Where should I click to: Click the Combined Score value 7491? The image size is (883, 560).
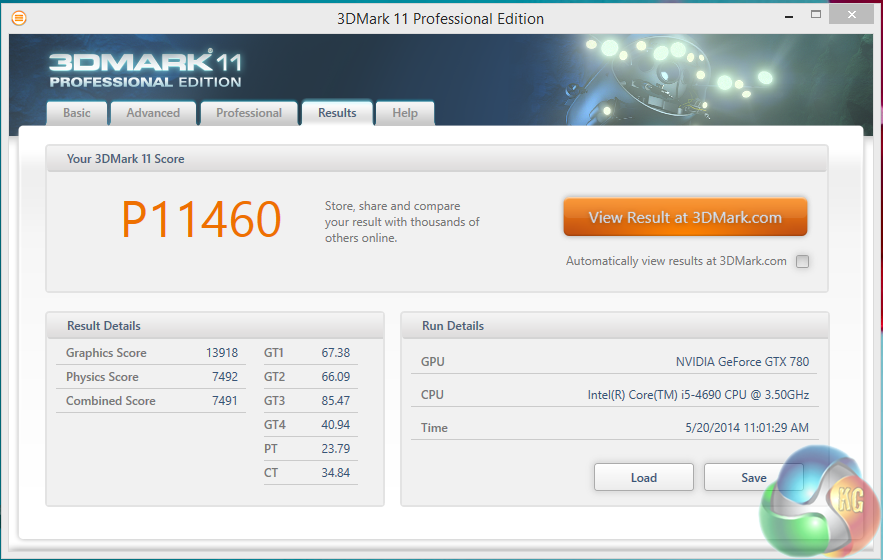225,401
